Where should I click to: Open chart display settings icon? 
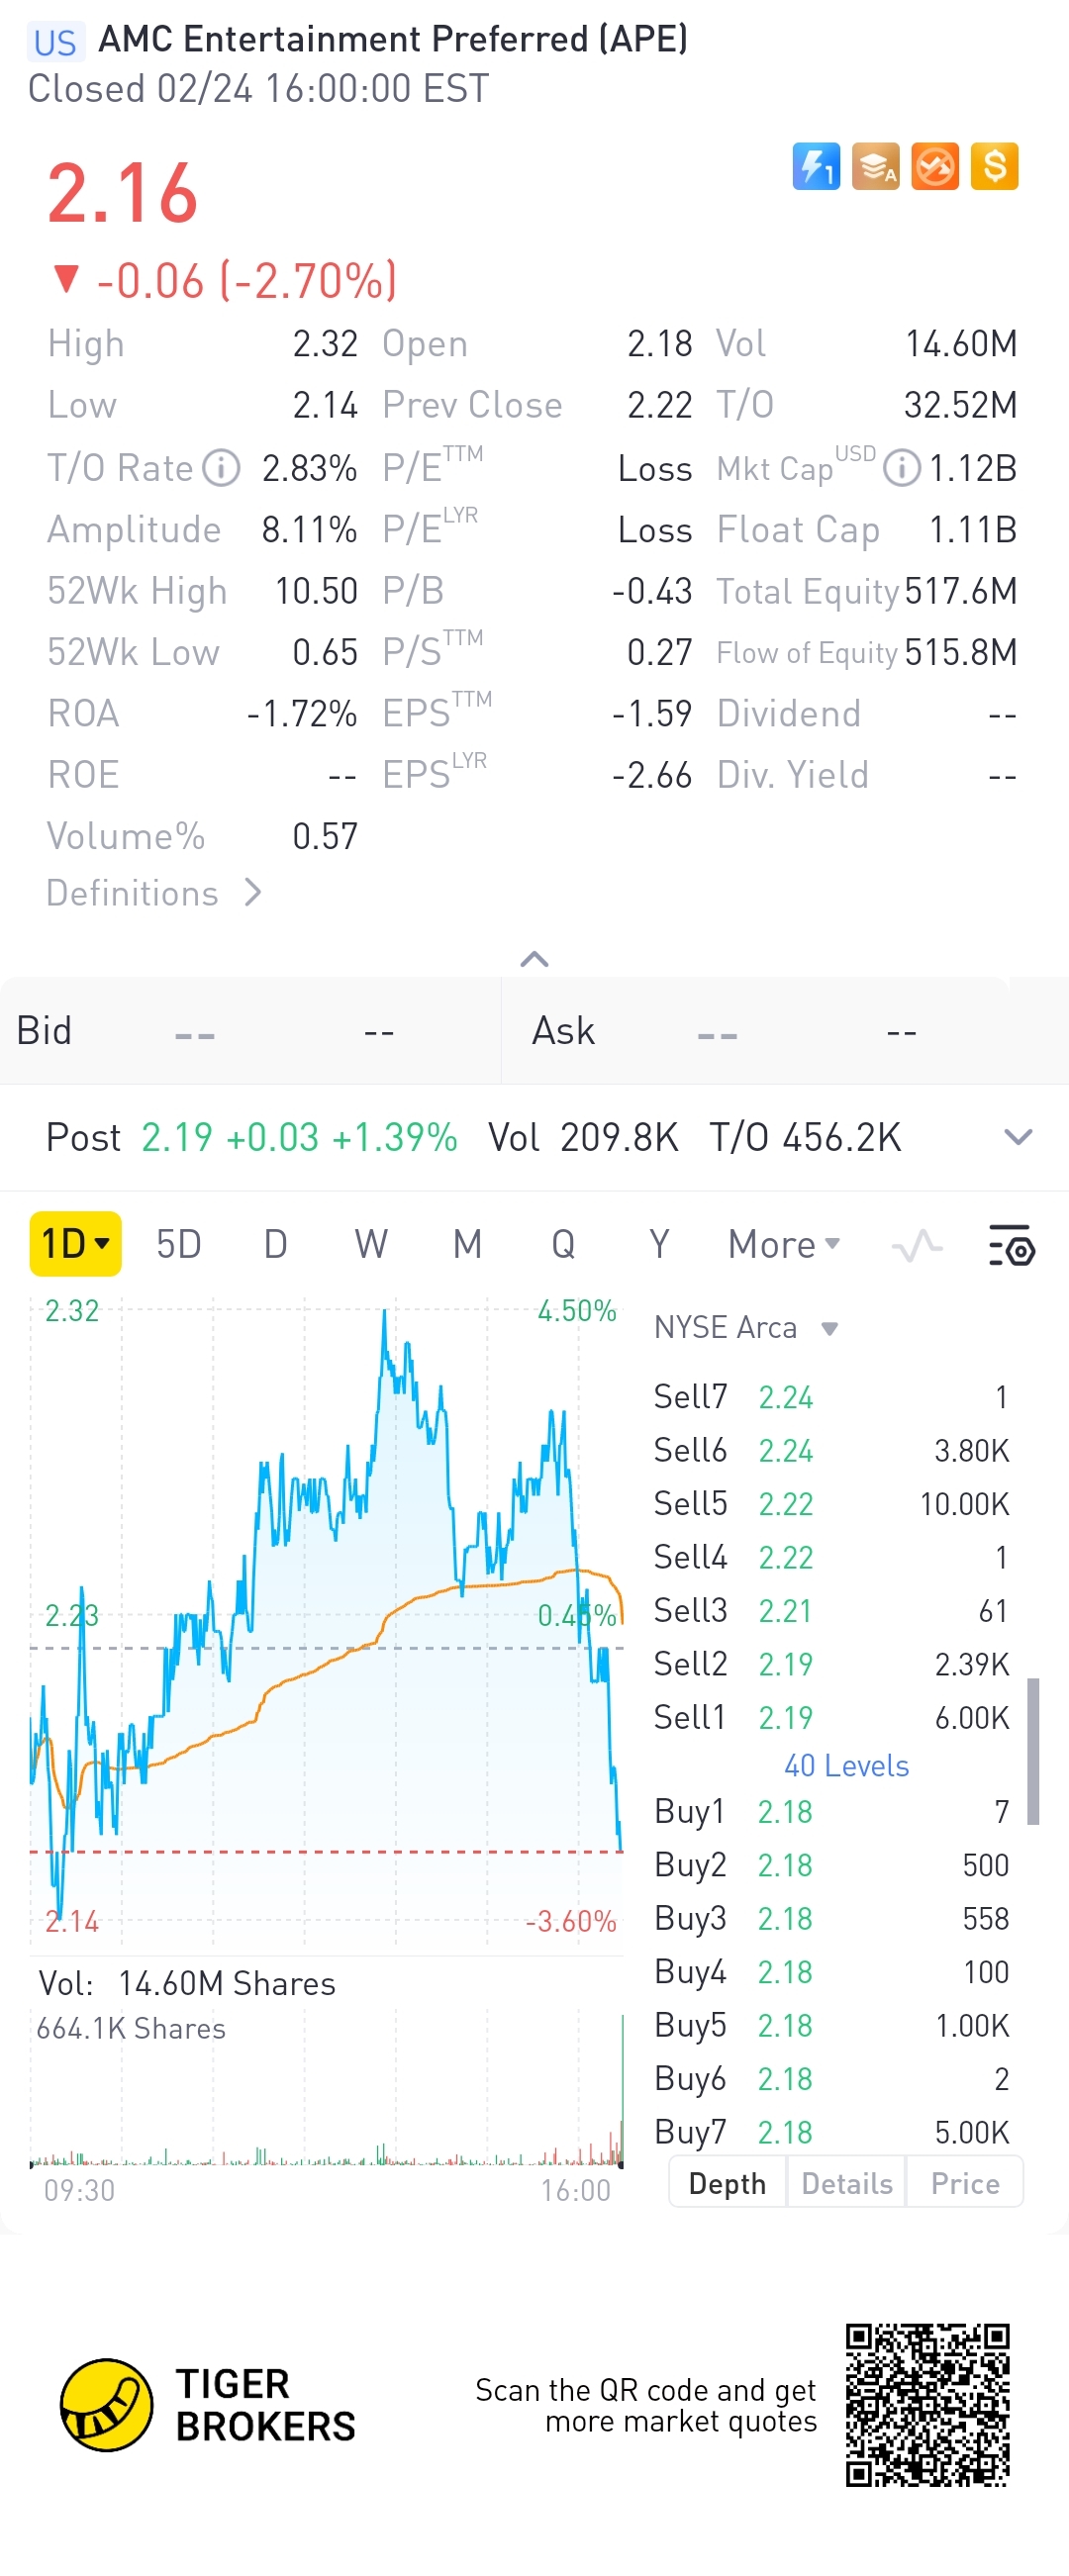tap(1011, 1246)
